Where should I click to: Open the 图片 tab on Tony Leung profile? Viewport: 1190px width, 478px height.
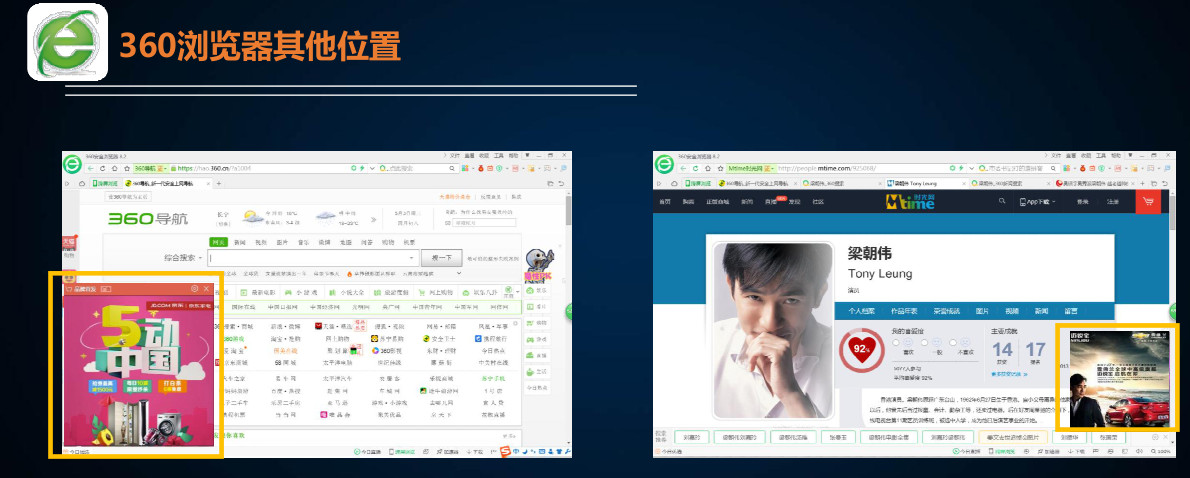(982, 311)
